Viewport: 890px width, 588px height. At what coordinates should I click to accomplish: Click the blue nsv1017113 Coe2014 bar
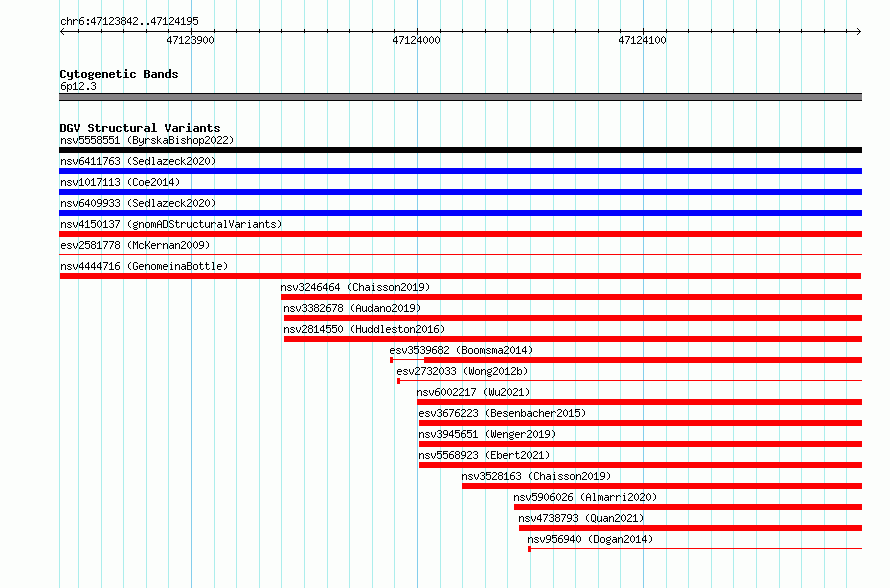click(x=460, y=192)
